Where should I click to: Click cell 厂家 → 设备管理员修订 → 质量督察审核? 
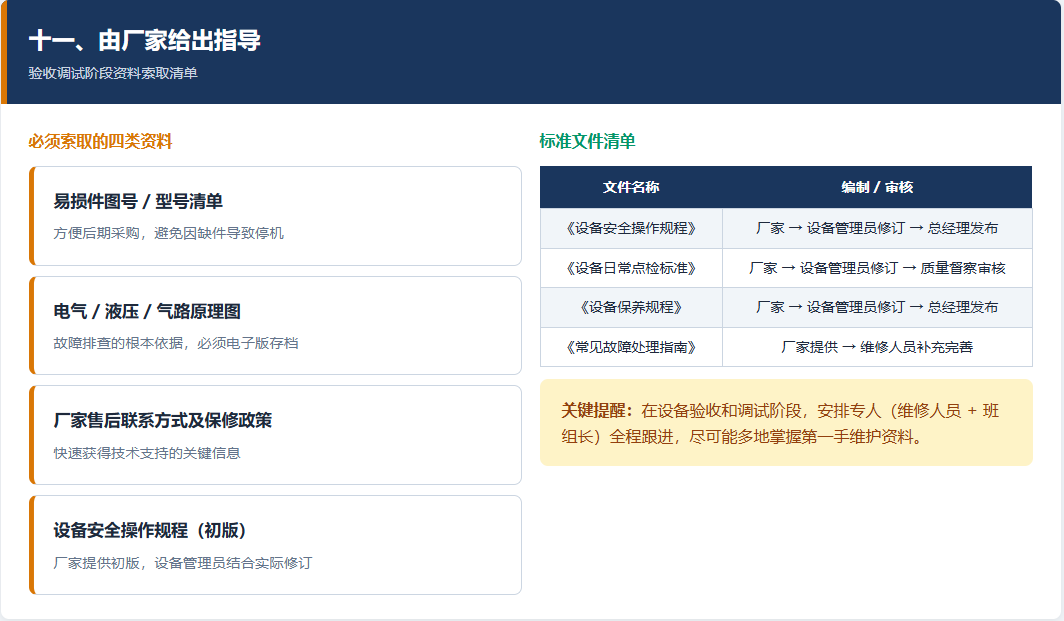tap(877, 268)
